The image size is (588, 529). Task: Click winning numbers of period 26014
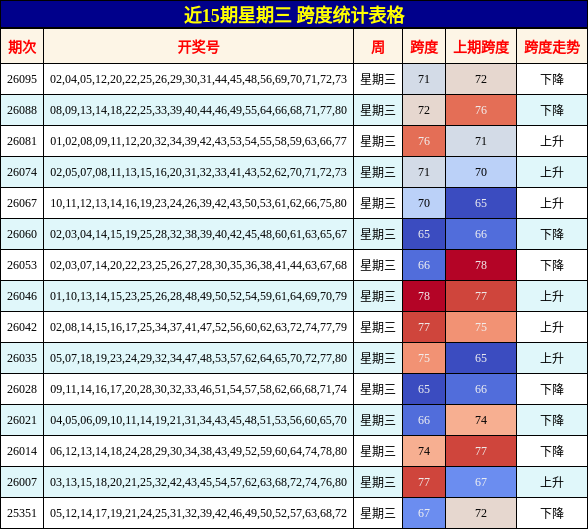coord(198,451)
